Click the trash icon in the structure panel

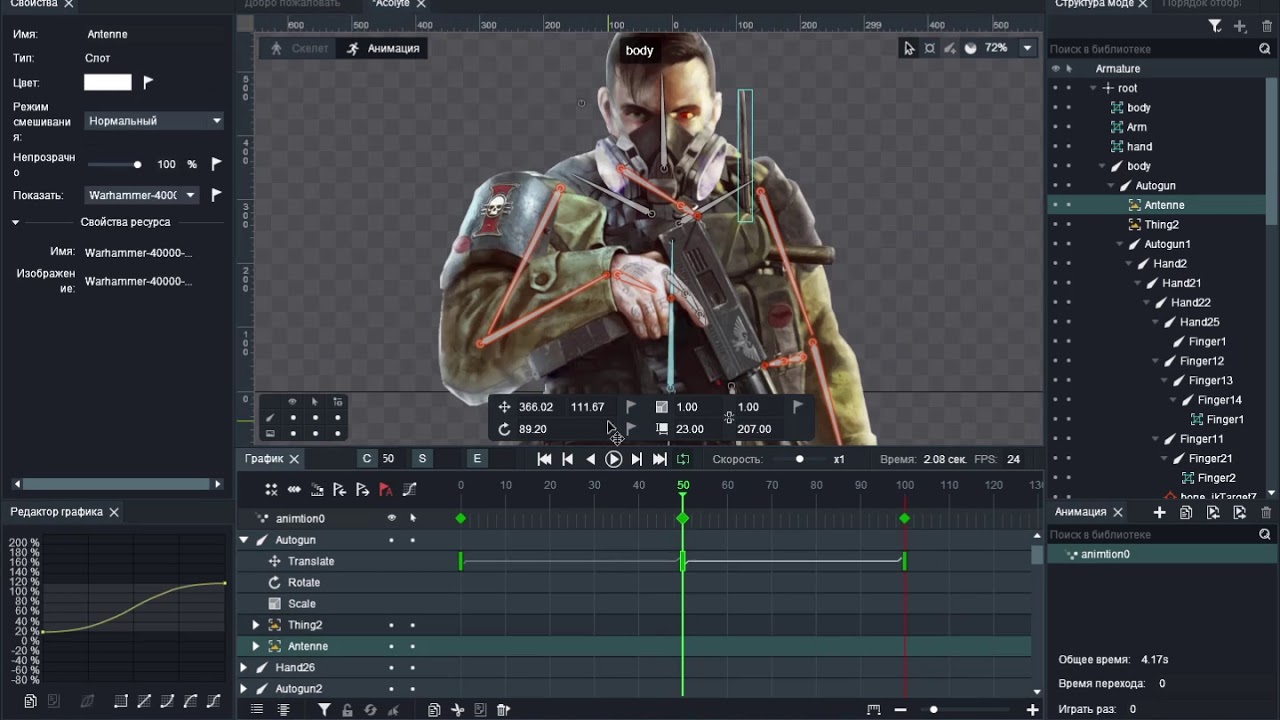[1265, 27]
